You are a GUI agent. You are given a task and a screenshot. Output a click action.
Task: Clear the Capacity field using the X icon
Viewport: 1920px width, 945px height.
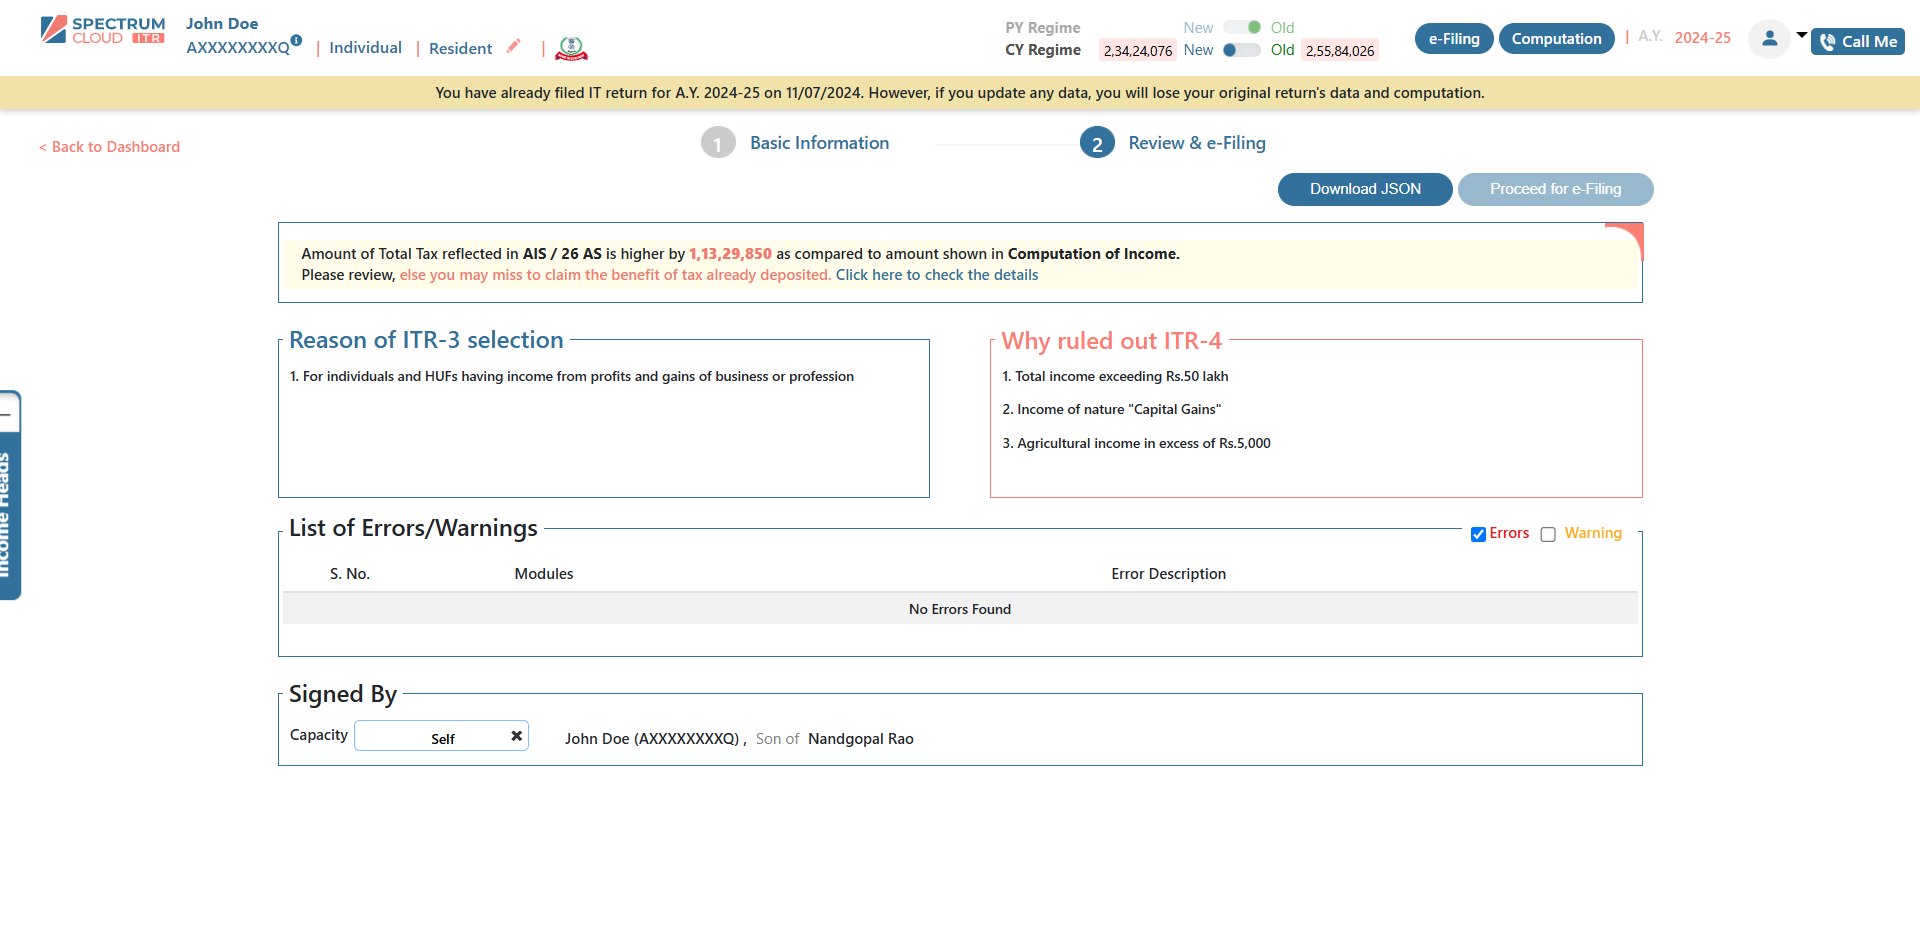coord(516,735)
